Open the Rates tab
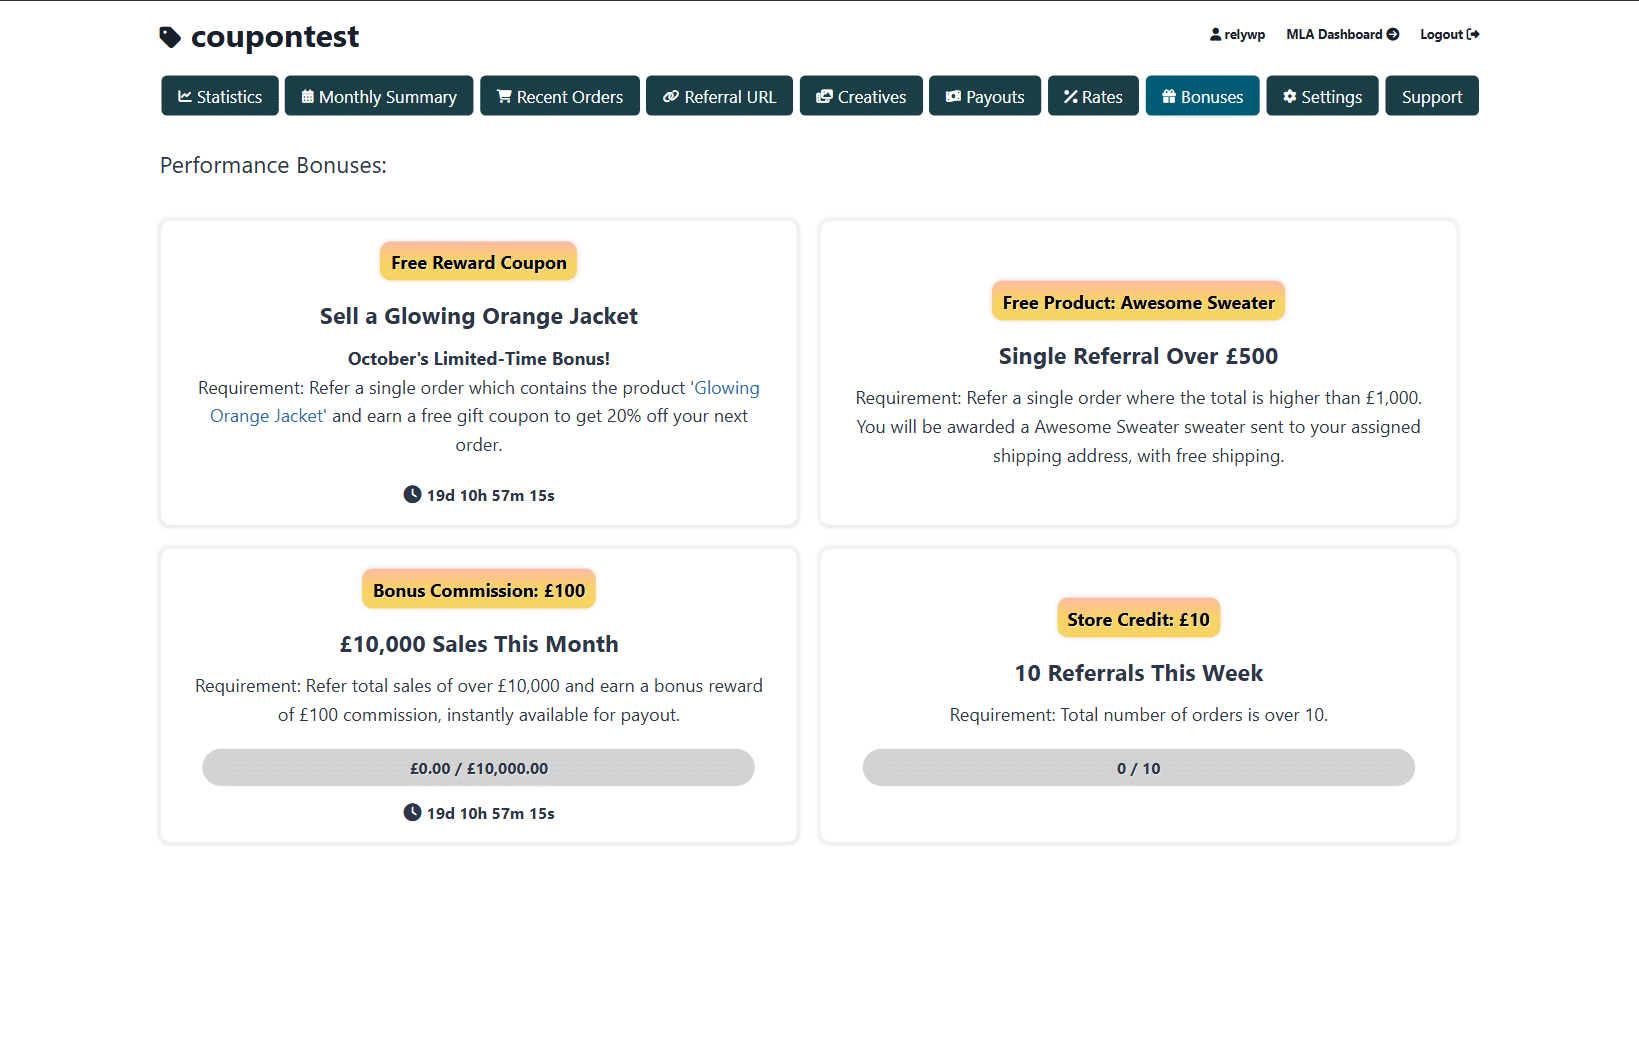Image resolution: width=1639 pixels, height=1037 pixels. 1093,96
